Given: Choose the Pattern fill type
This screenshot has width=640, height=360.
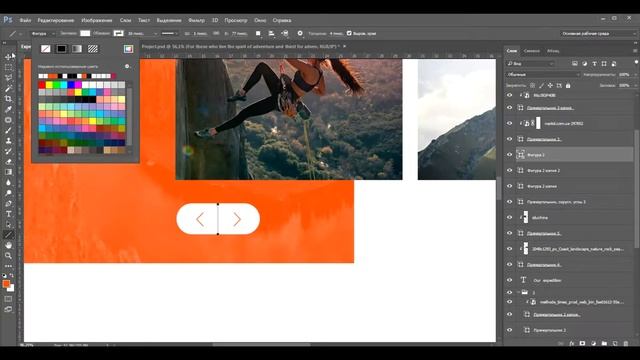Looking at the screenshot, I should (x=93, y=49).
